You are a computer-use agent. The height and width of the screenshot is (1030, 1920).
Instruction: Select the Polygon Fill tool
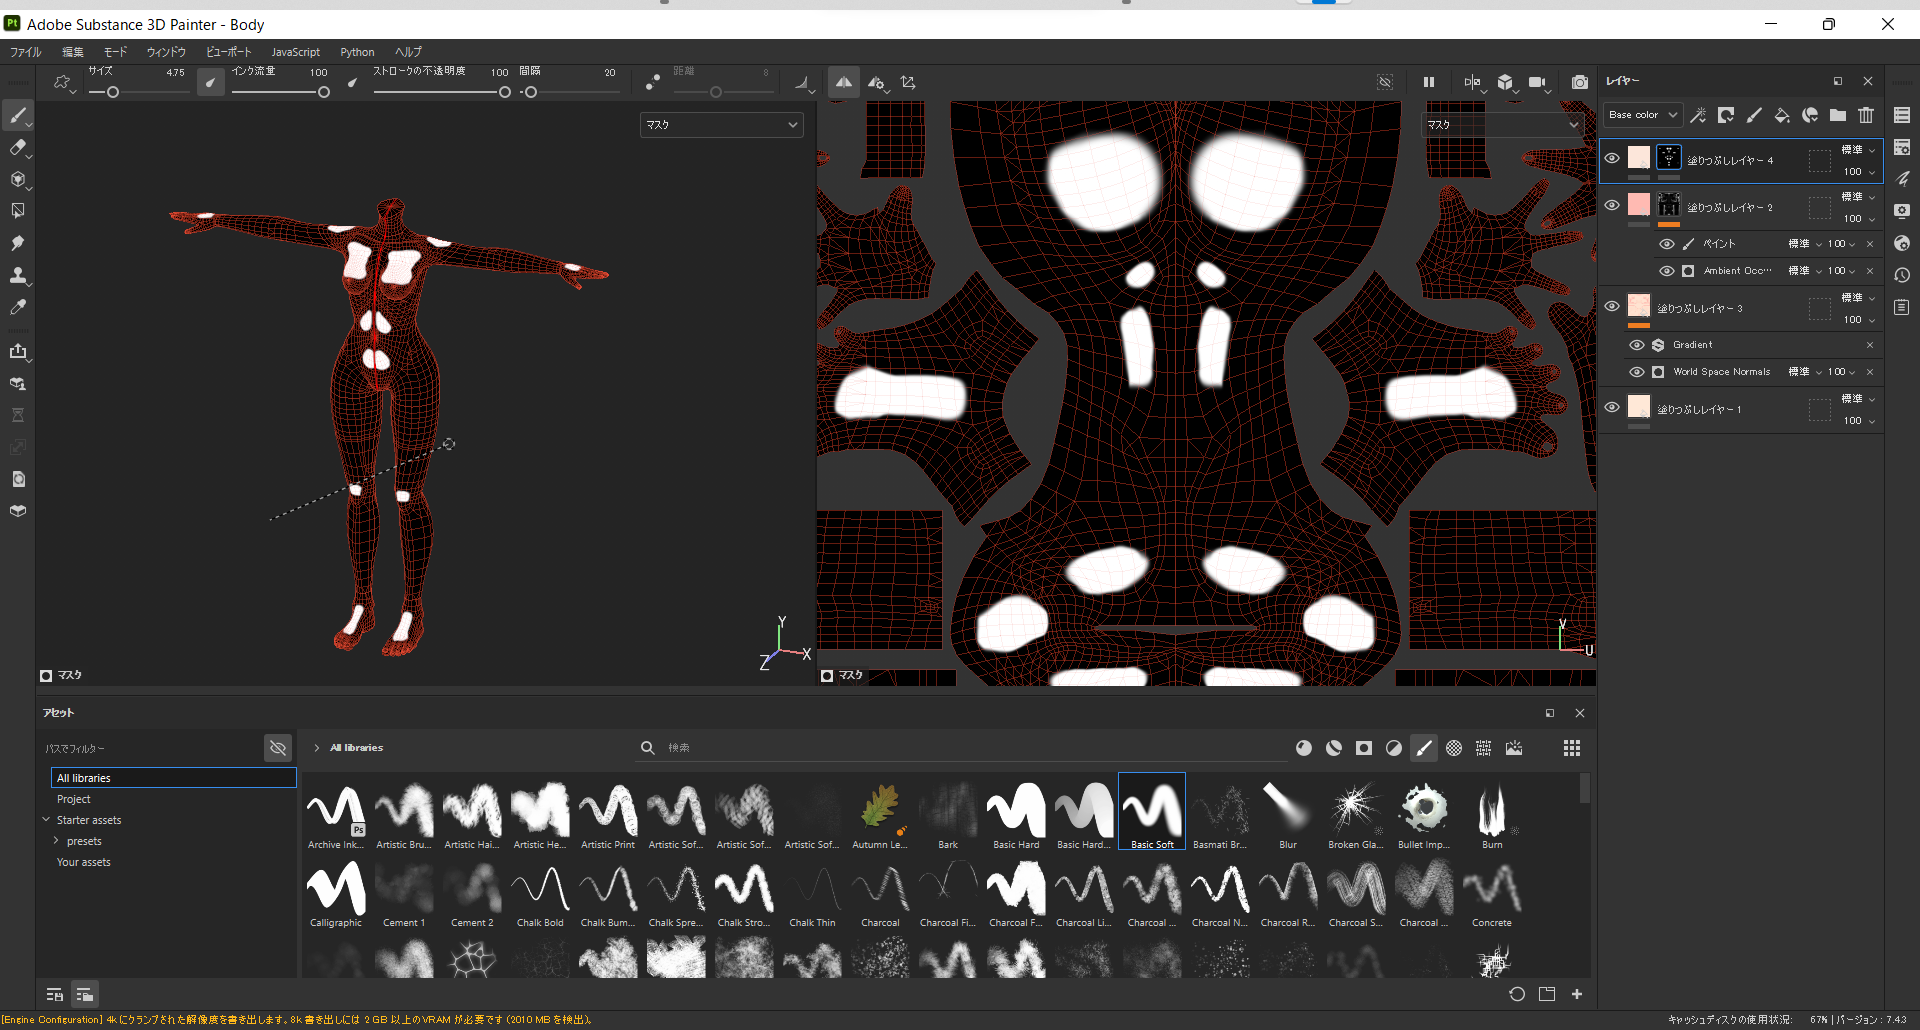[18, 211]
